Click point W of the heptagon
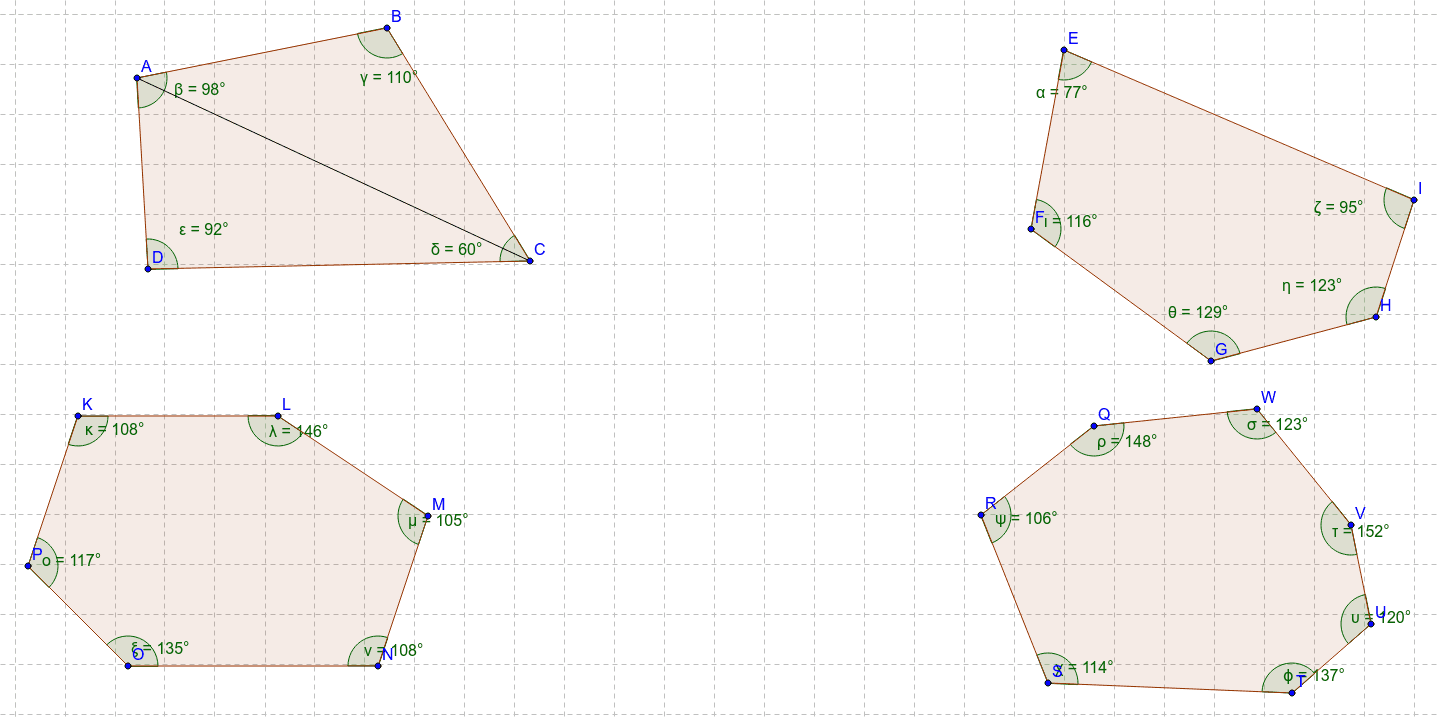Viewport: 1440px width, 722px height. point(1257,409)
